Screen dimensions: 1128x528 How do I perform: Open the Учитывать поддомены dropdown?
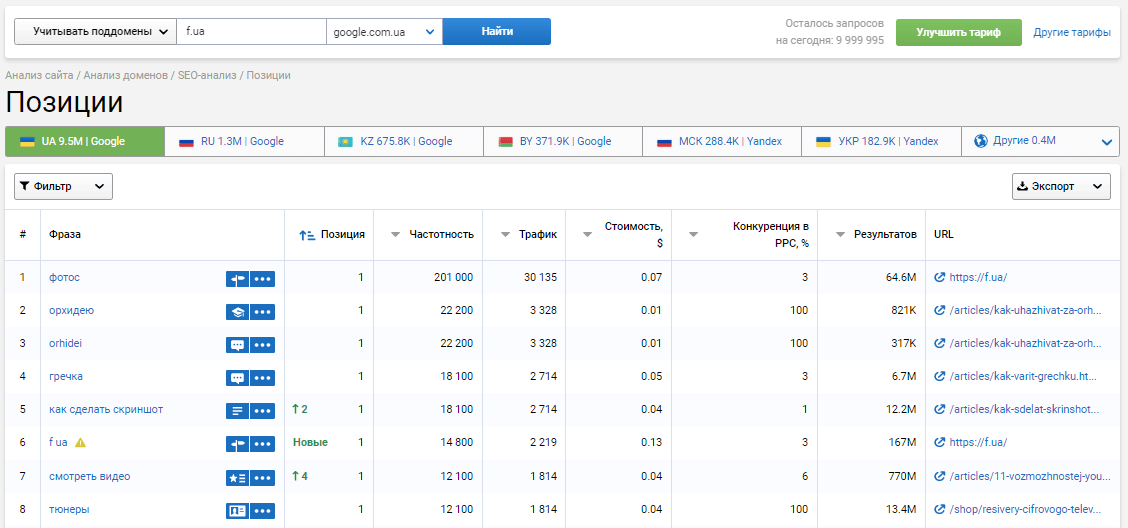[x=95, y=32]
